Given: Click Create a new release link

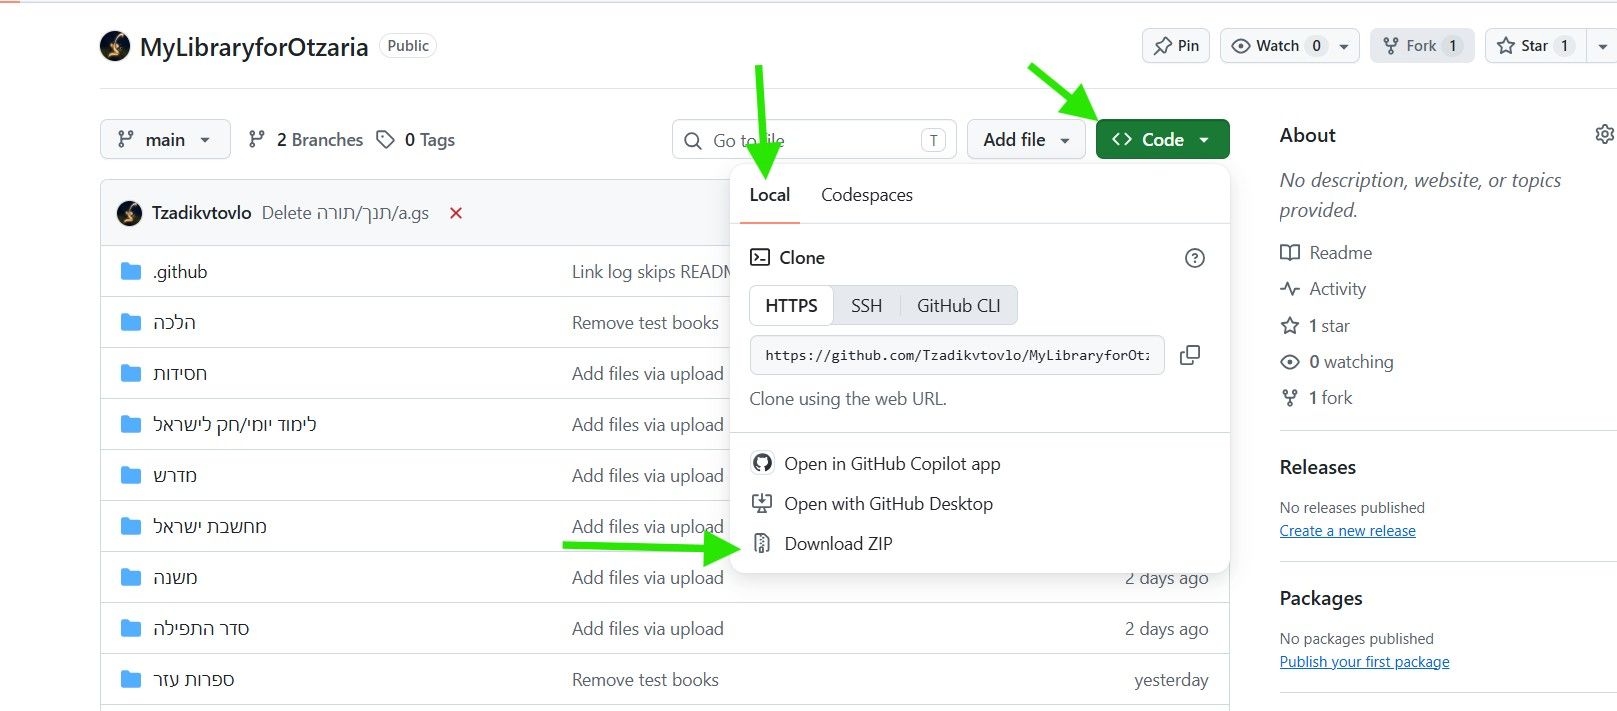Looking at the screenshot, I should 1348,531.
